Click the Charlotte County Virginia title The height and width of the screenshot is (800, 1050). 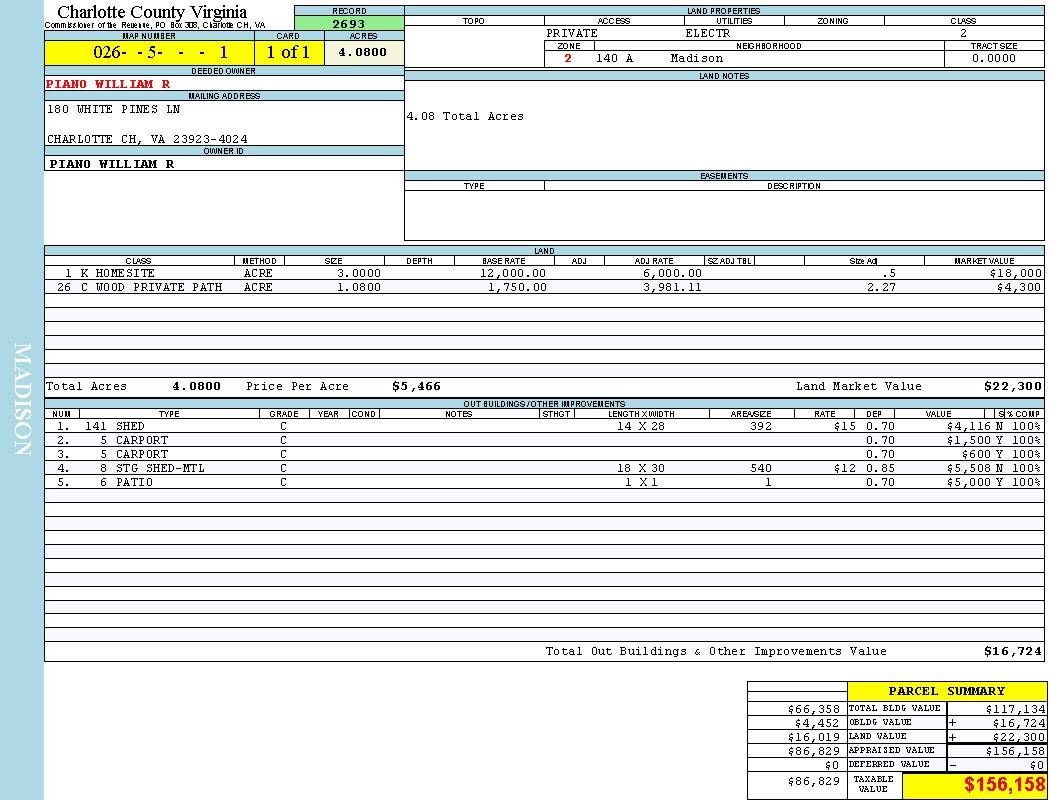[152, 12]
